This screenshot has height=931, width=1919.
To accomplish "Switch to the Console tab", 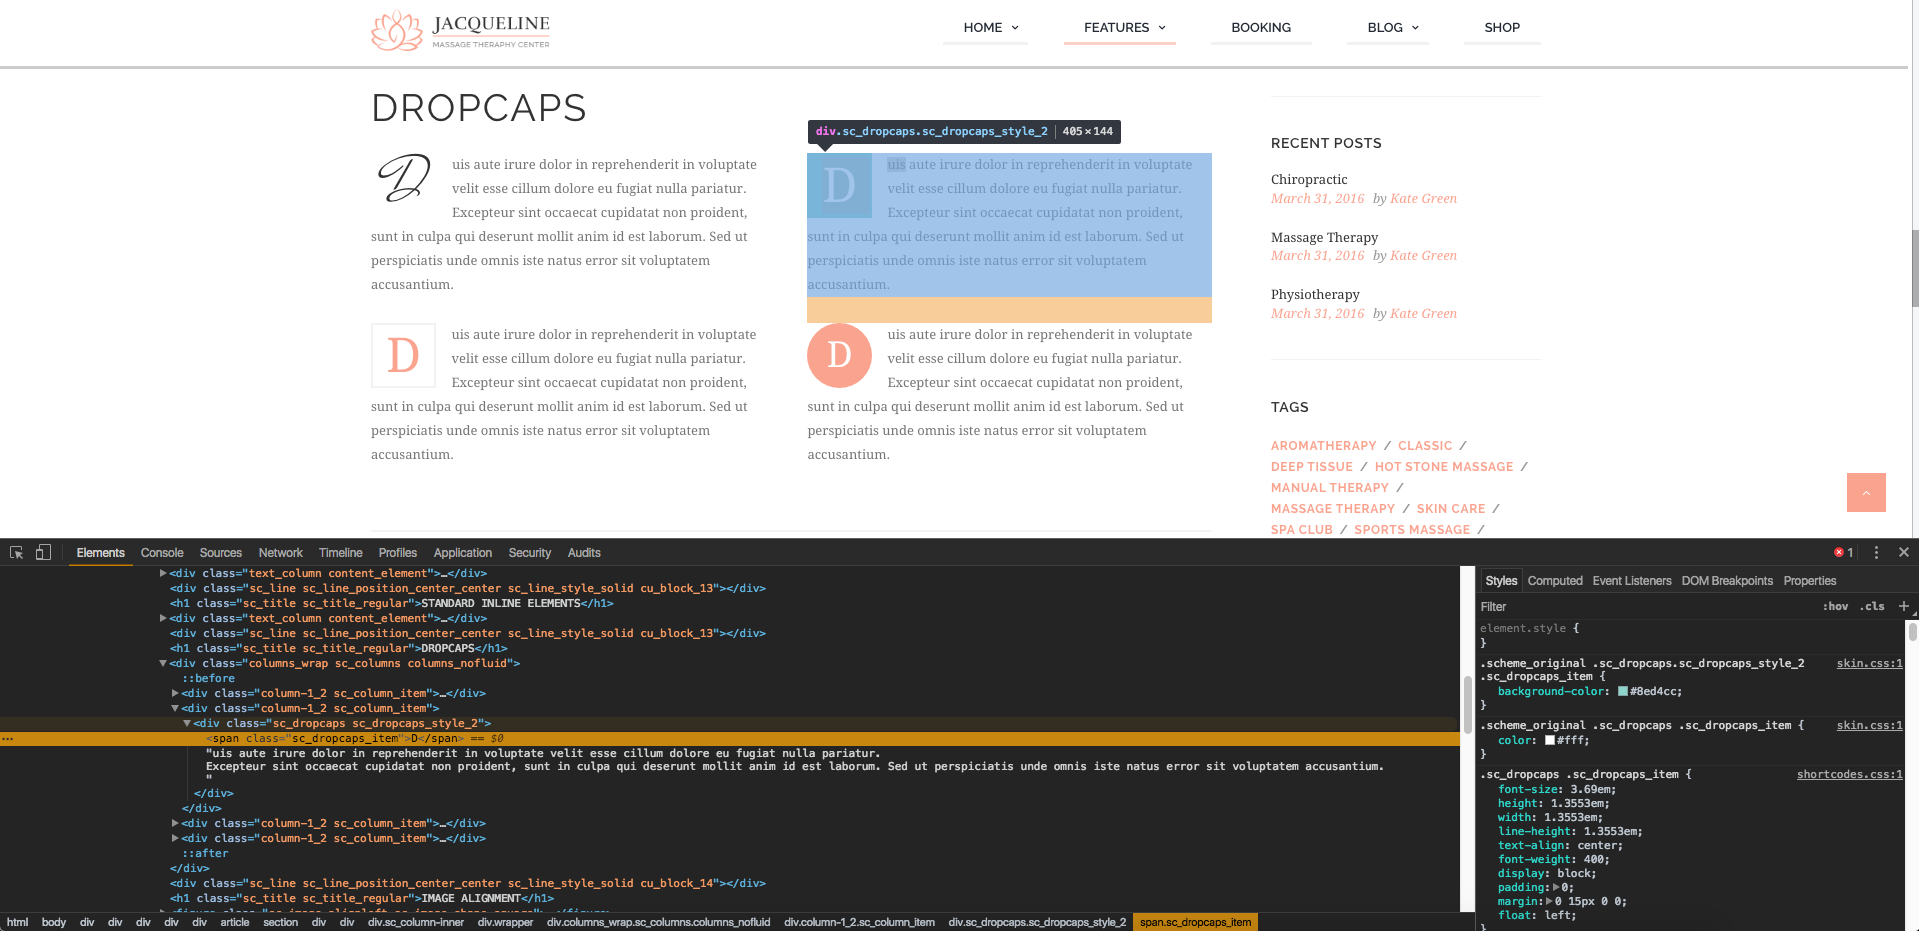I will [162, 553].
